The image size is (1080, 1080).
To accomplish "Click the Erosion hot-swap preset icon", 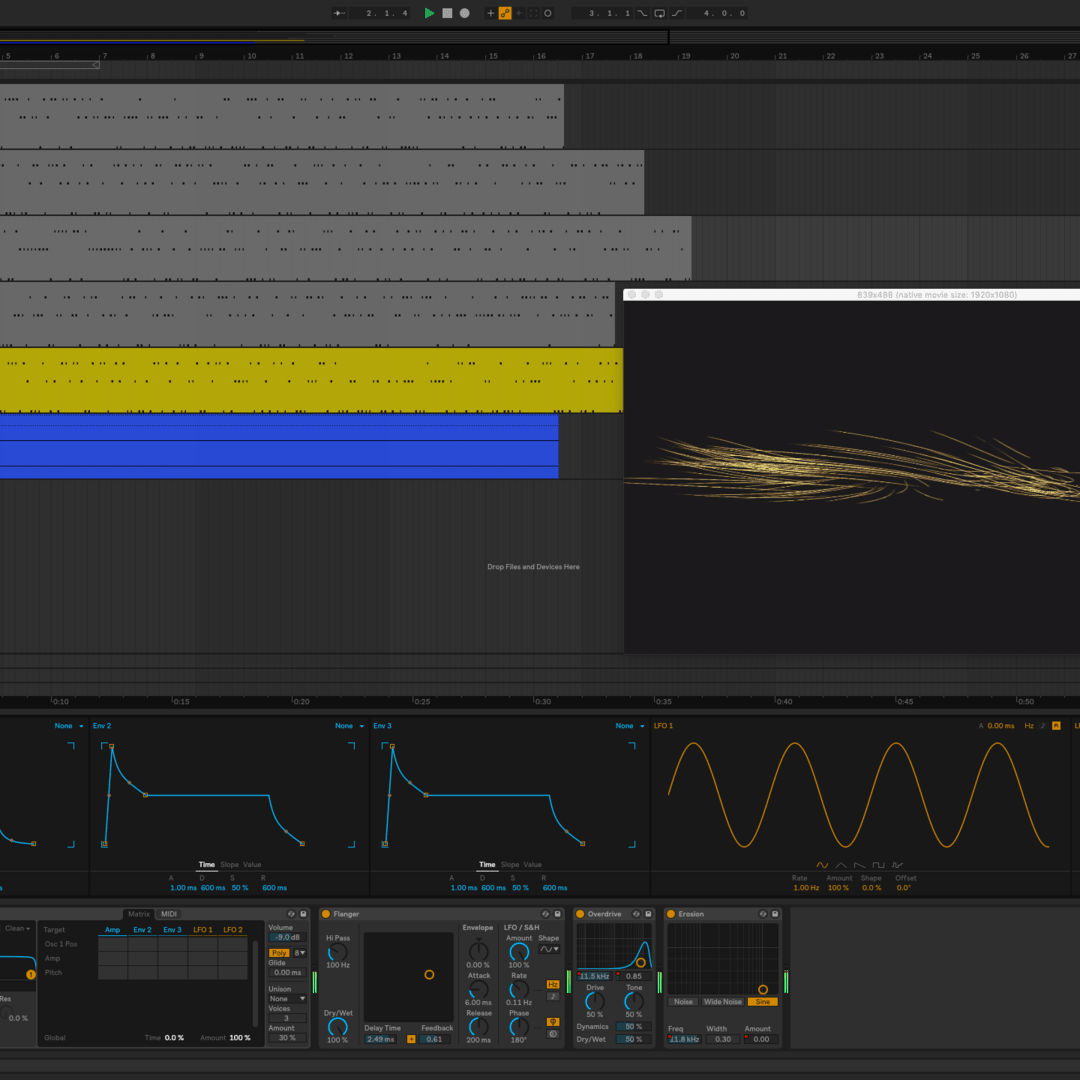I will click(x=764, y=914).
